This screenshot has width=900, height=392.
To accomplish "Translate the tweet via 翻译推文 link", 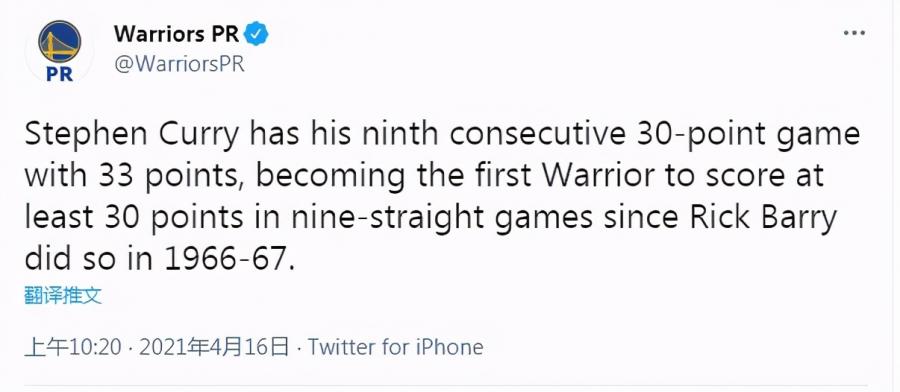I will click(x=63, y=296).
